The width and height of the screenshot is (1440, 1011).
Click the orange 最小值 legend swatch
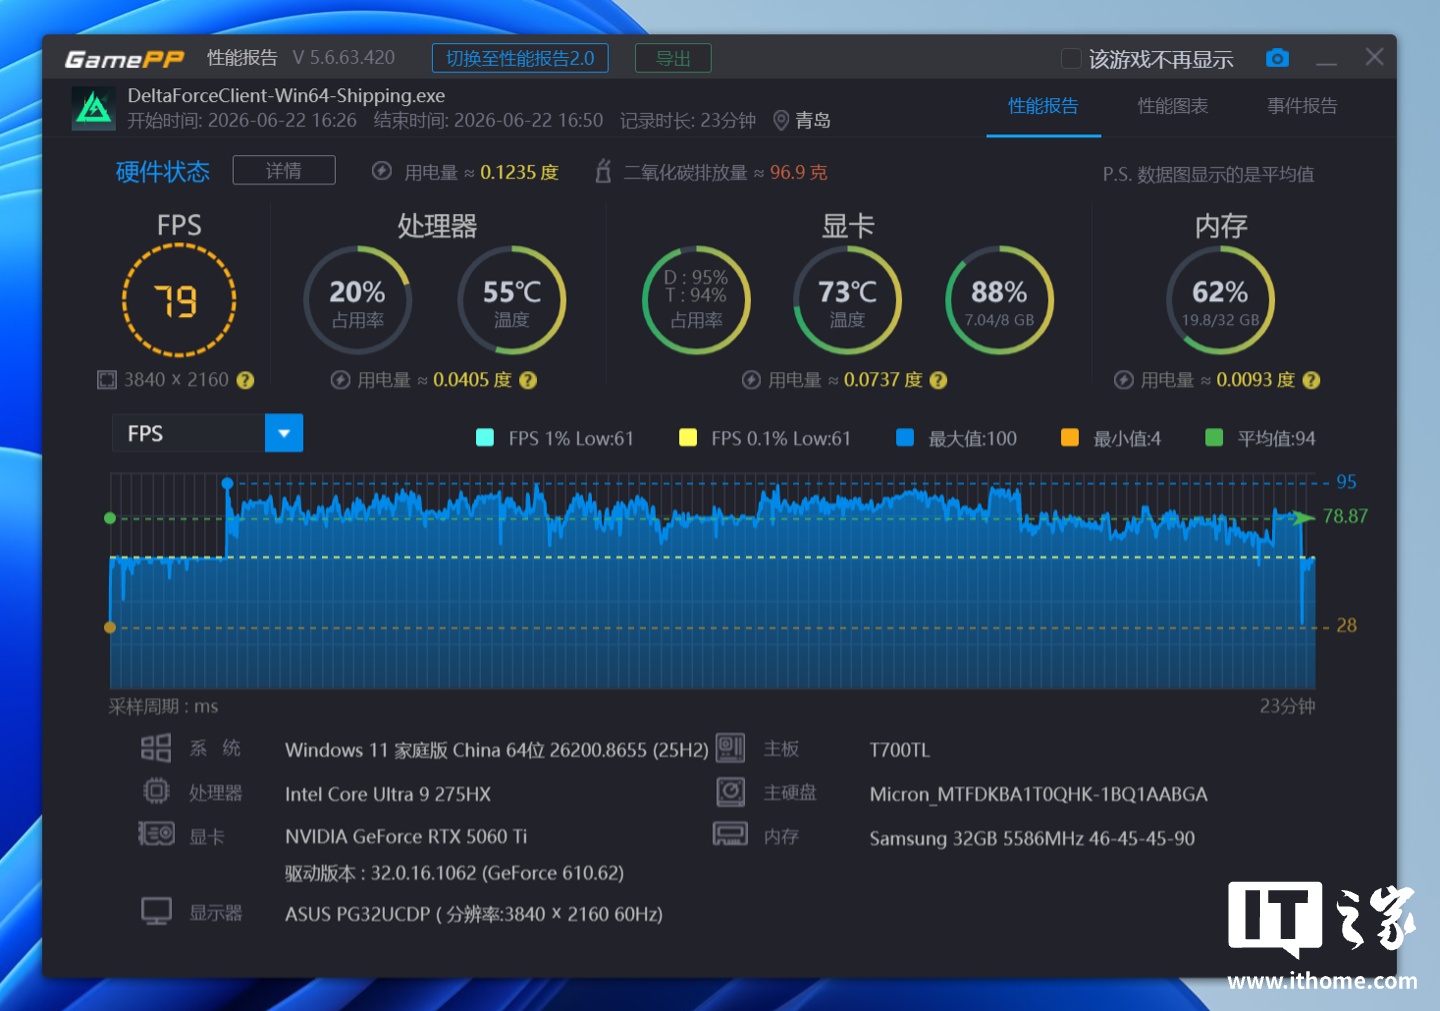(1070, 437)
